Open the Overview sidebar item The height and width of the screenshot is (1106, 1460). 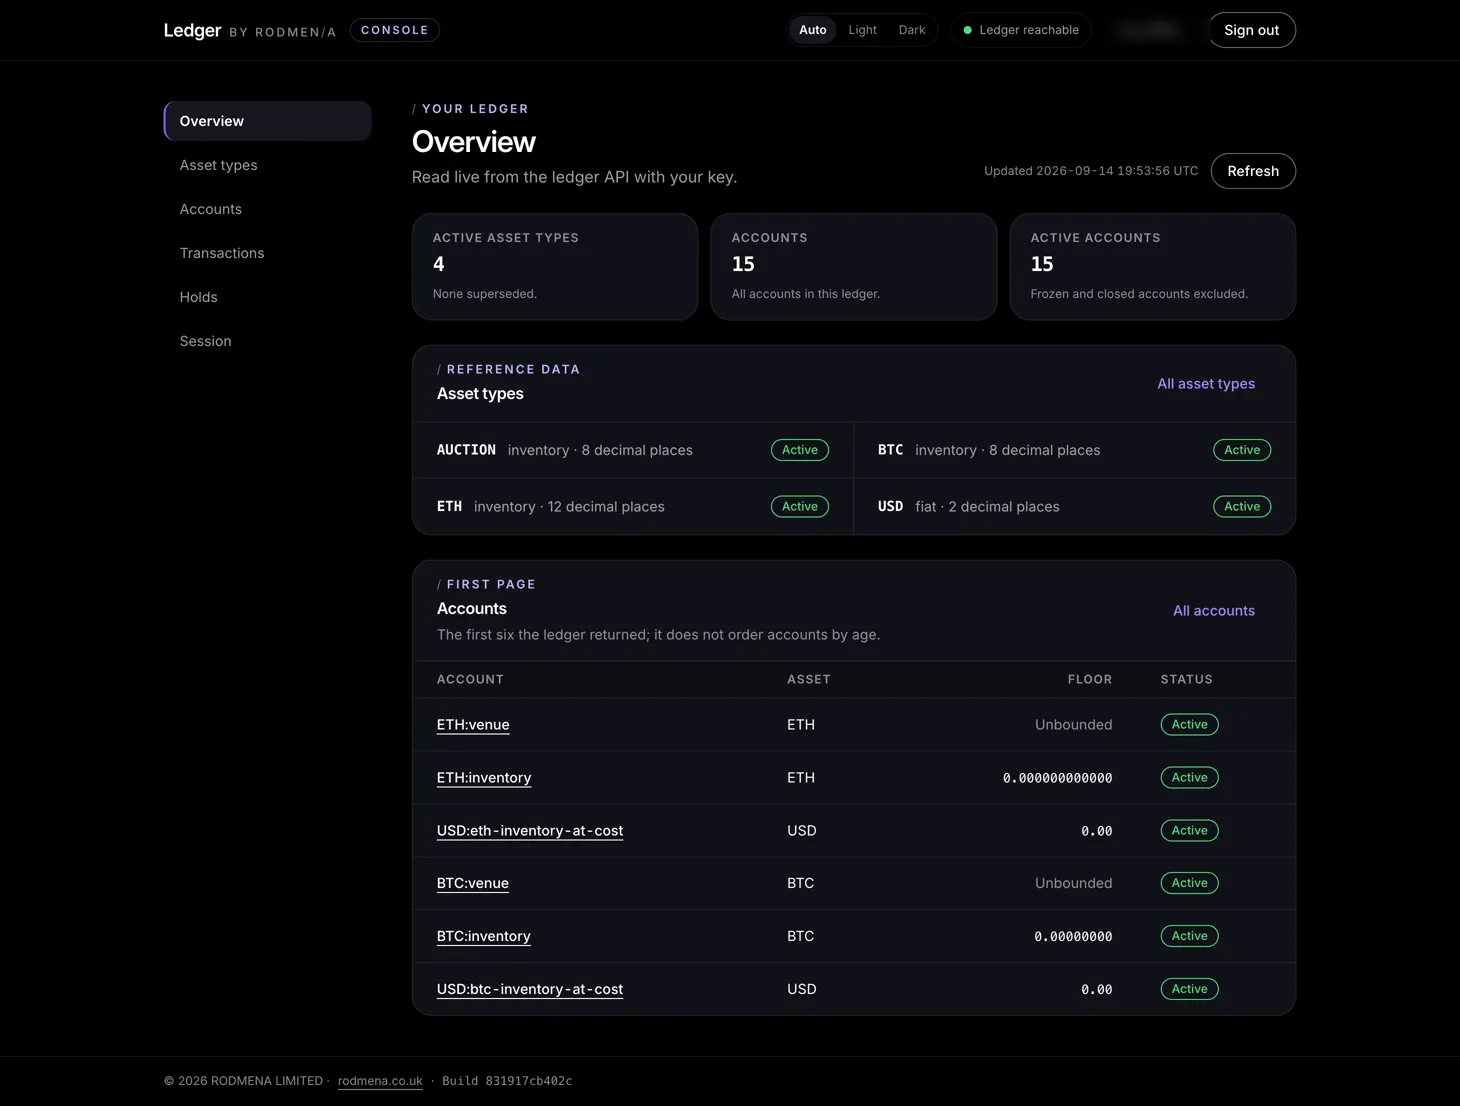coord(268,121)
